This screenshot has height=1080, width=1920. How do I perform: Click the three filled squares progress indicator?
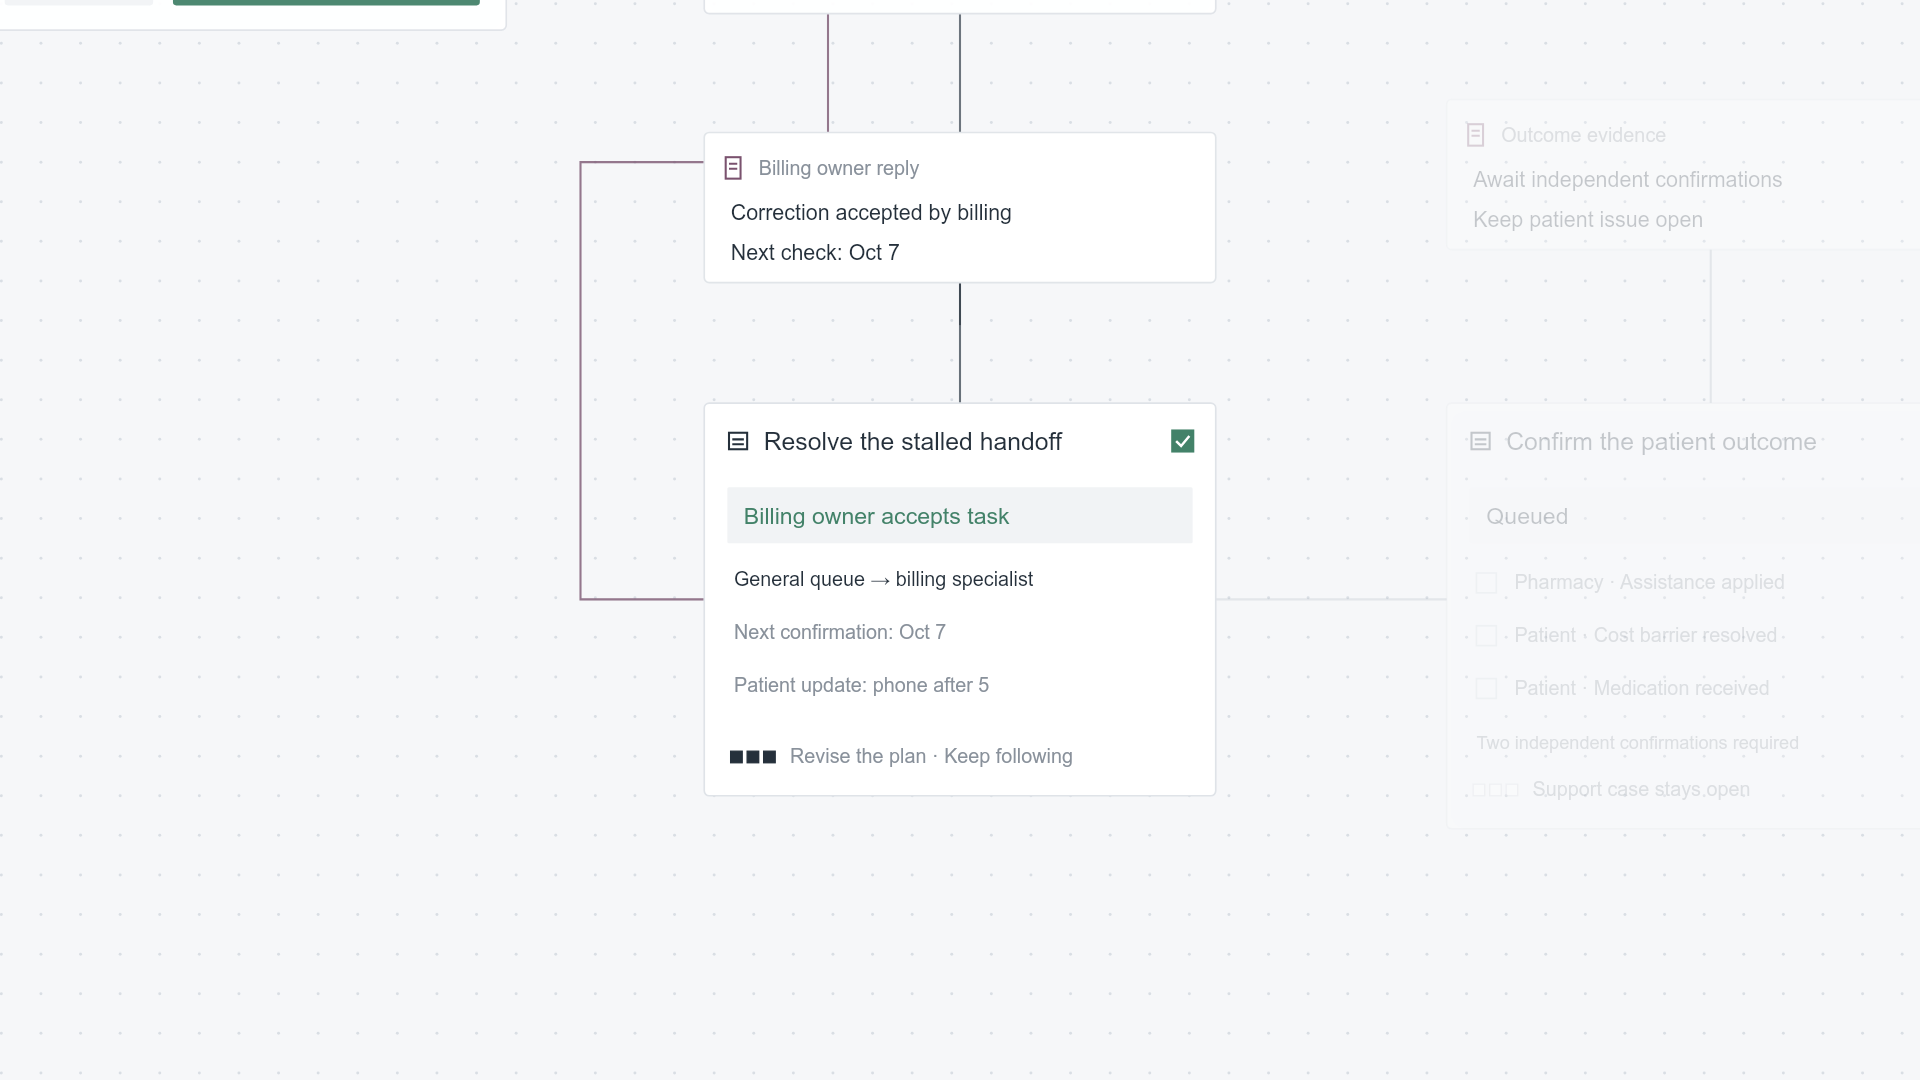(753, 757)
